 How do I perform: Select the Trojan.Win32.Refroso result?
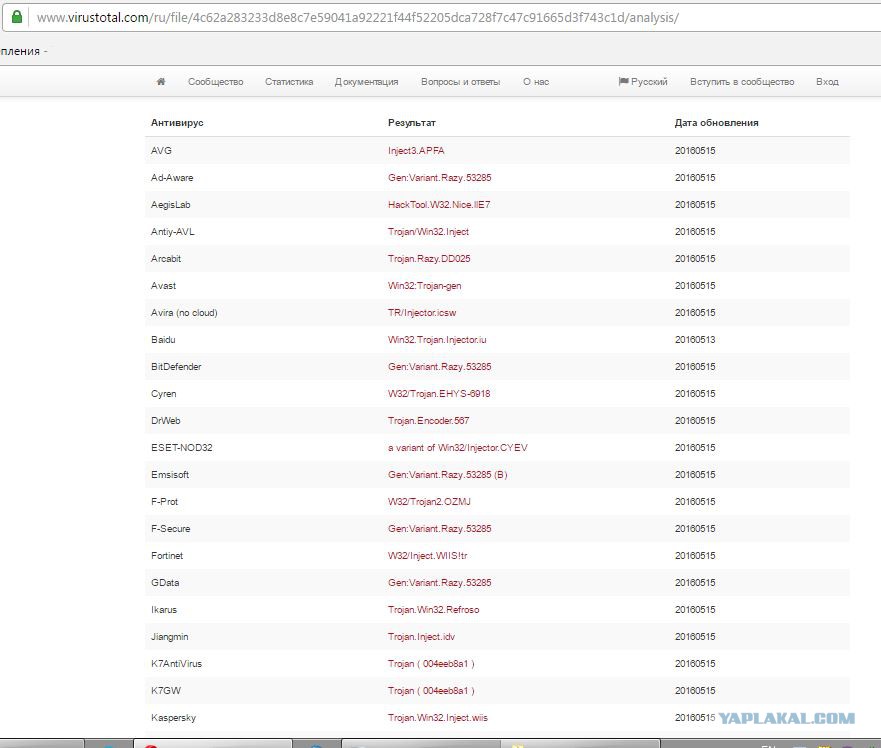(x=434, y=609)
